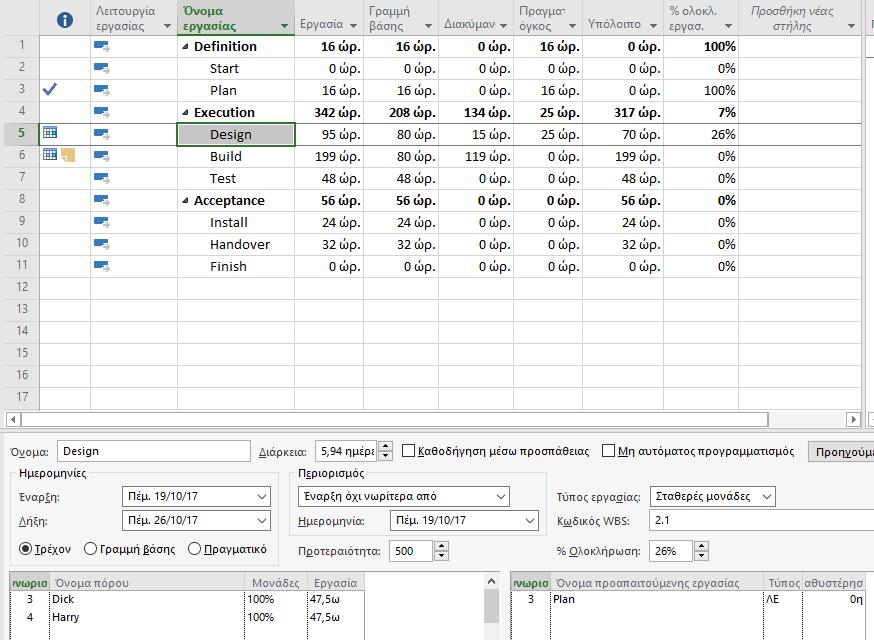
Task: Open the Έναρξη date dropdown
Action: tap(262, 496)
